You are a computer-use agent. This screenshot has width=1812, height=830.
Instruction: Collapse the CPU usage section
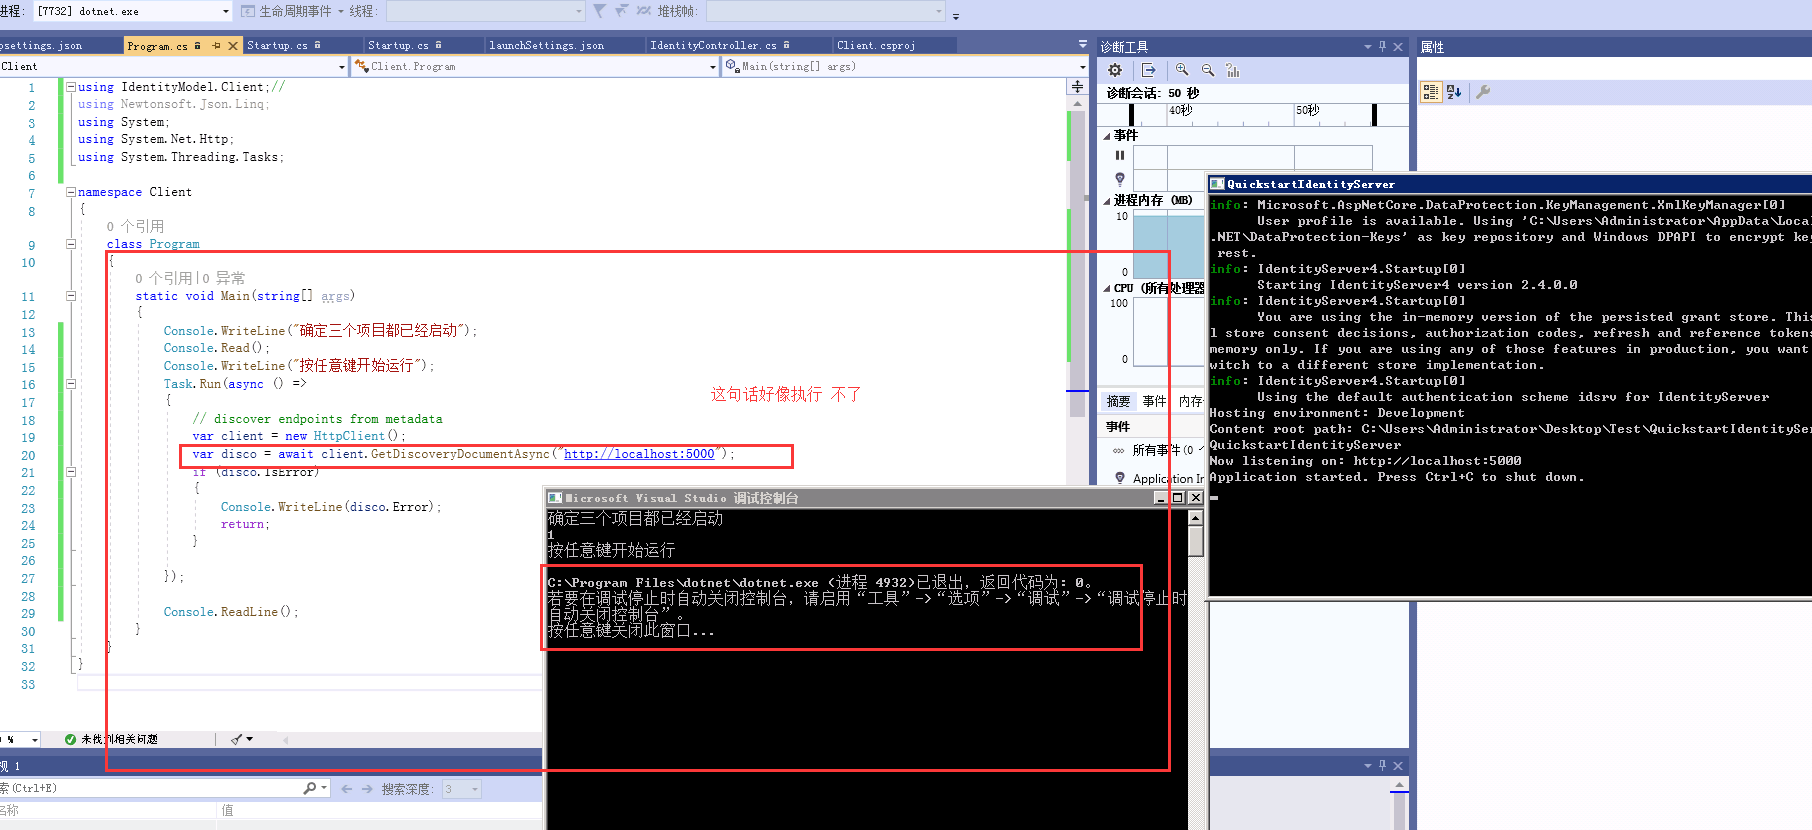point(1107,289)
